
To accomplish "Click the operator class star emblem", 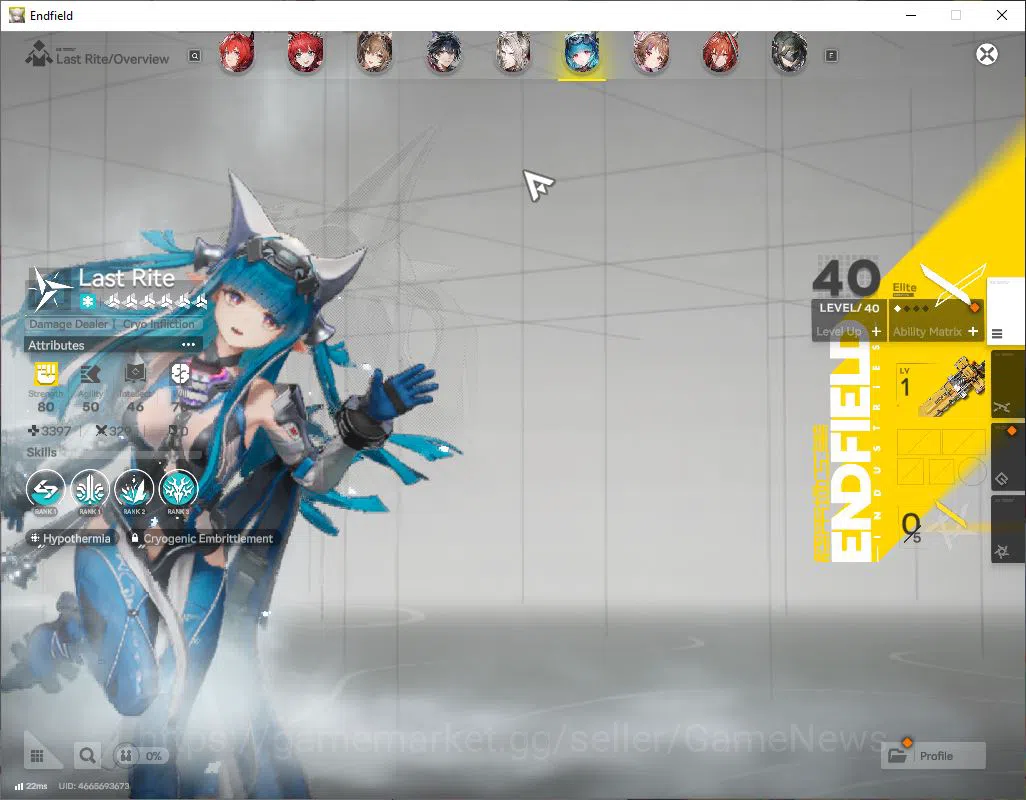I will (x=51, y=288).
